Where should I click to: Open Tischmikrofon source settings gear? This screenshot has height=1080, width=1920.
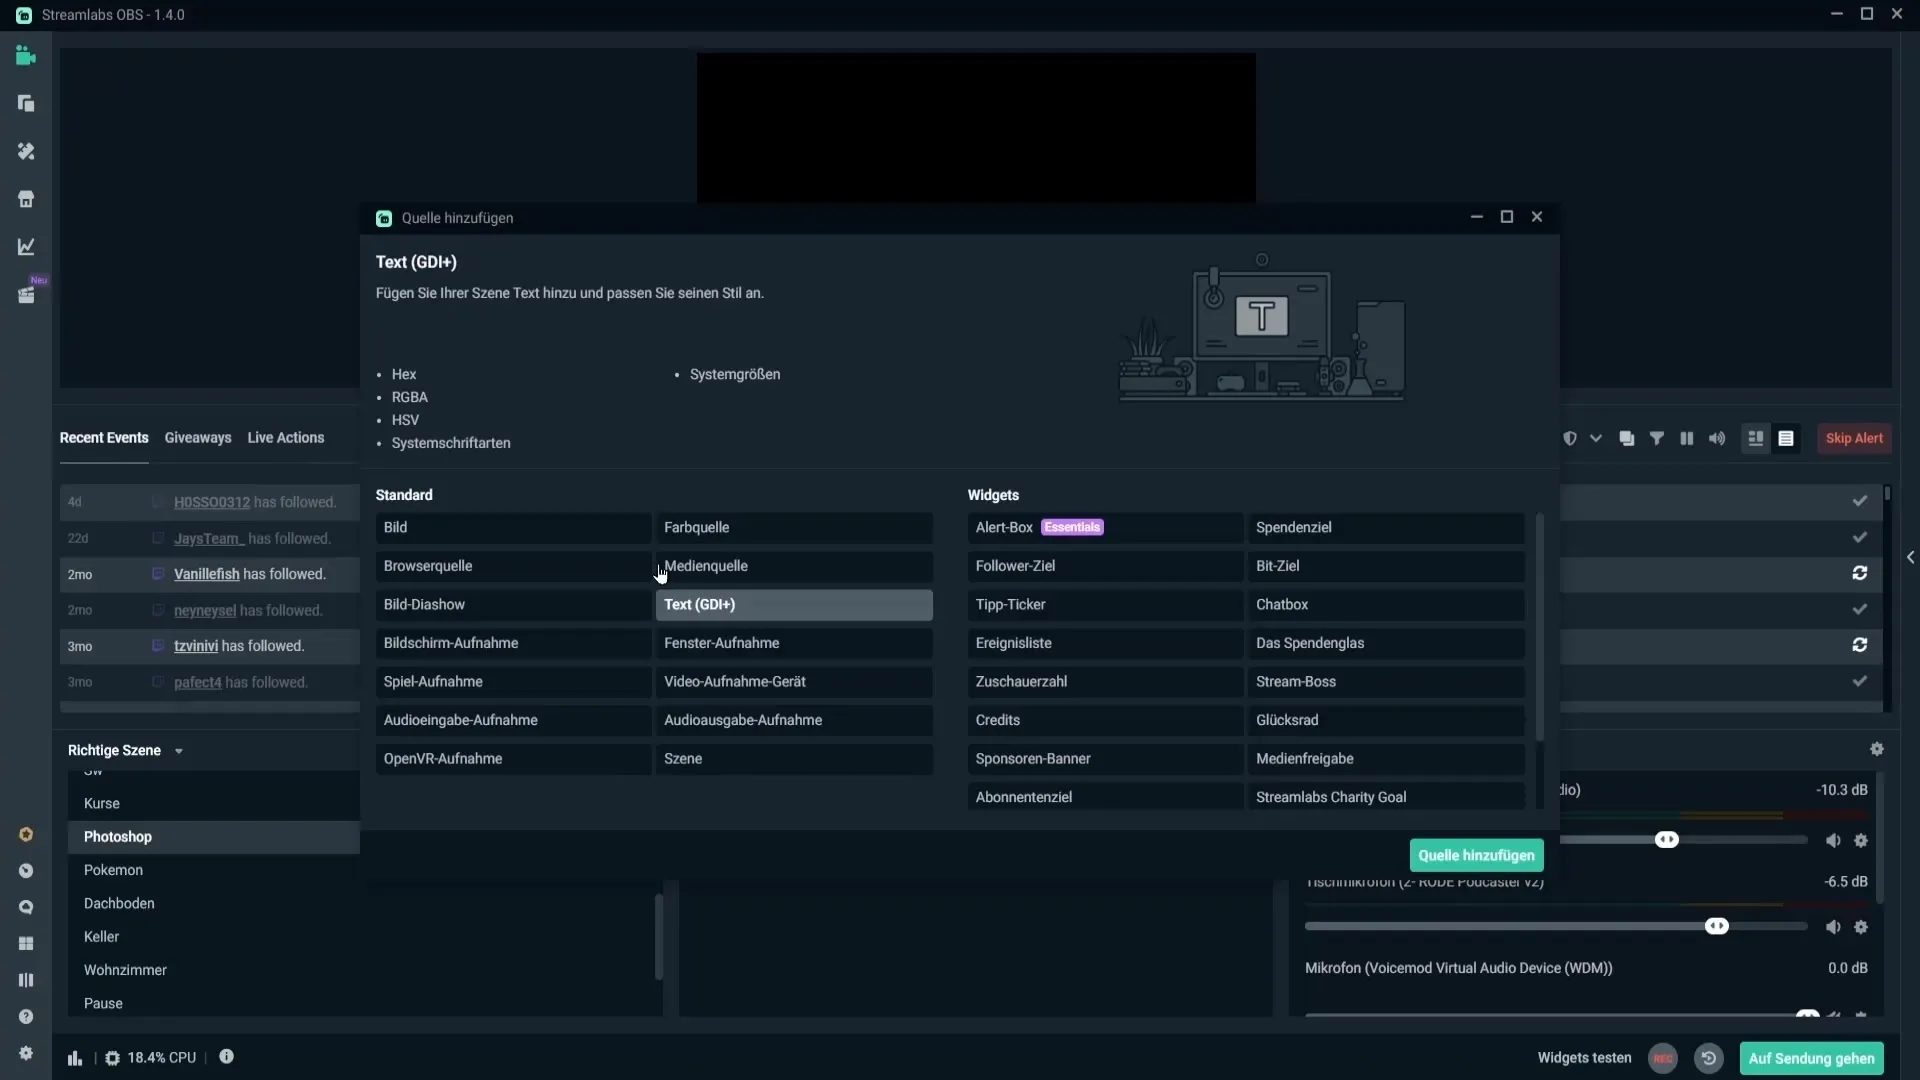pyautogui.click(x=1861, y=927)
